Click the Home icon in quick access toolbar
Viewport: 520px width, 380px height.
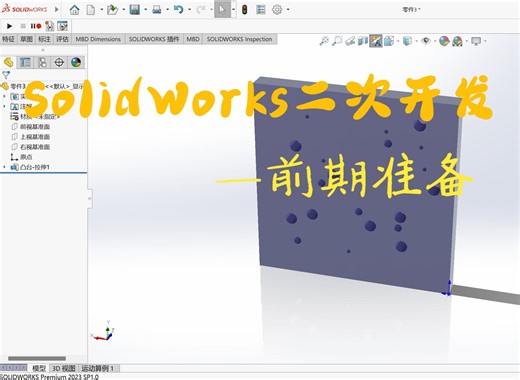pyautogui.click(x=74, y=10)
